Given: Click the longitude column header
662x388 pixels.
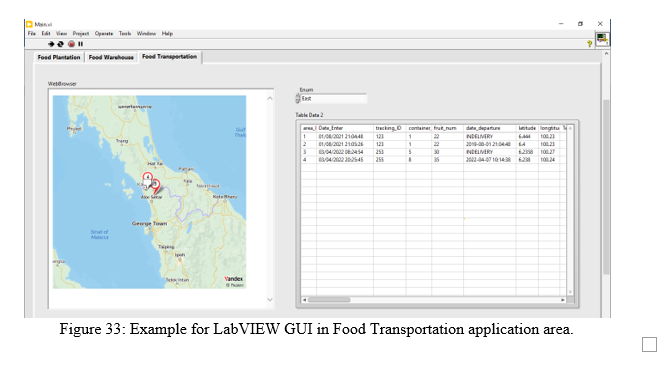Looking at the screenshot, I should tap(550, 128).
